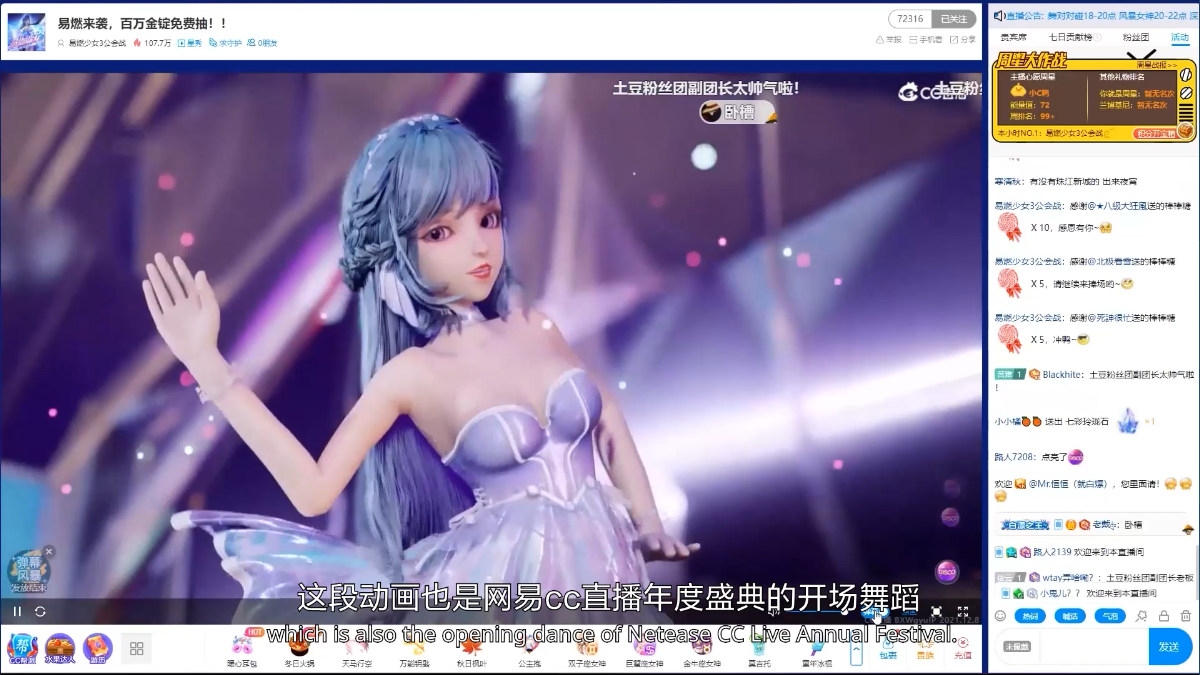Open the 包裹 backpack
This screenshot has height=675, width=1200.
tap(888, 650)
